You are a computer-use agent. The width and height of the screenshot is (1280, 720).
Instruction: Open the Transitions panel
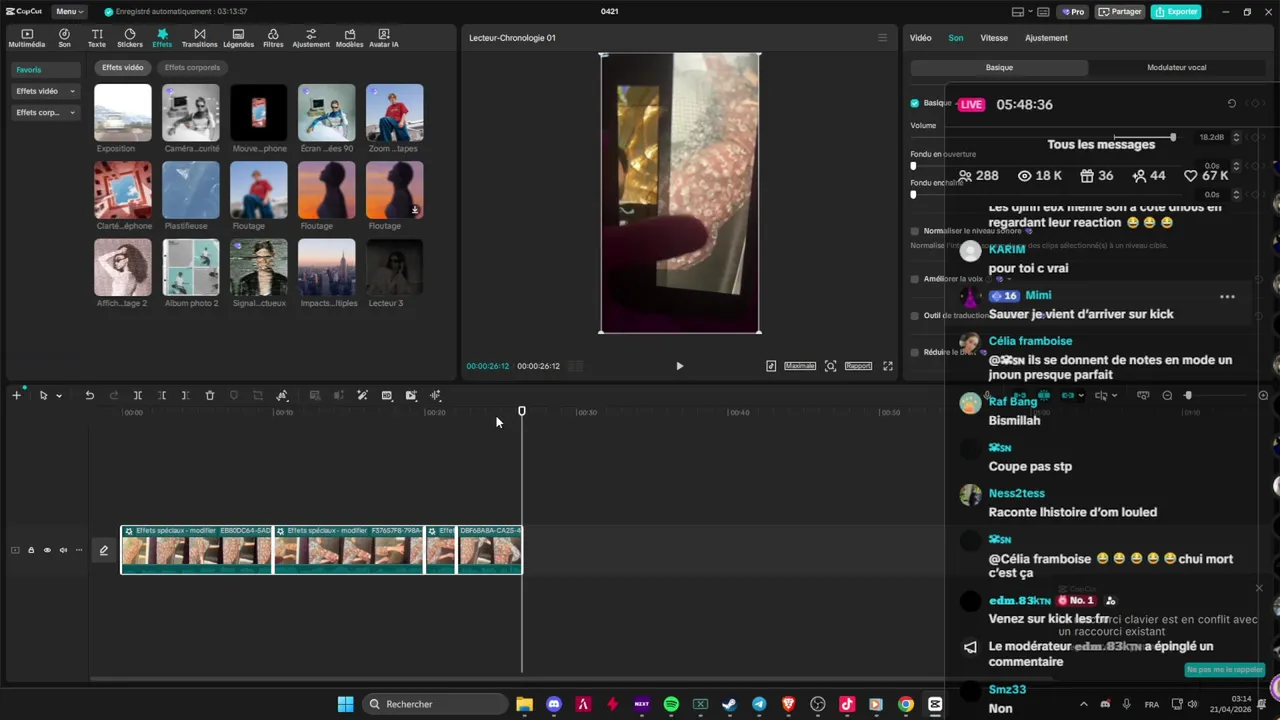(x=199, y=38)
